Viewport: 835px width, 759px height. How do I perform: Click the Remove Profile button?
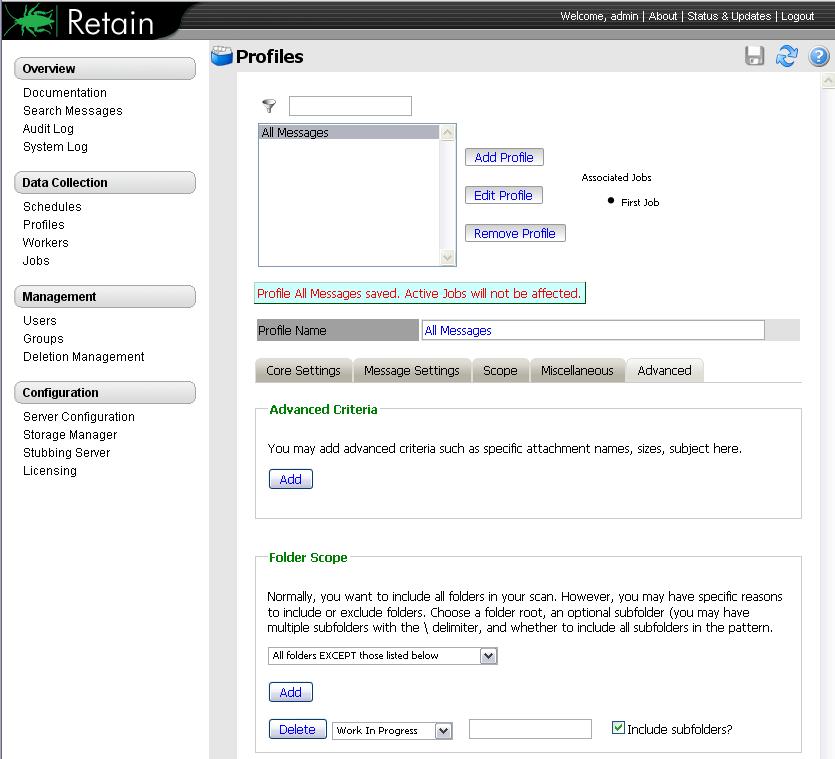(514, 233)
